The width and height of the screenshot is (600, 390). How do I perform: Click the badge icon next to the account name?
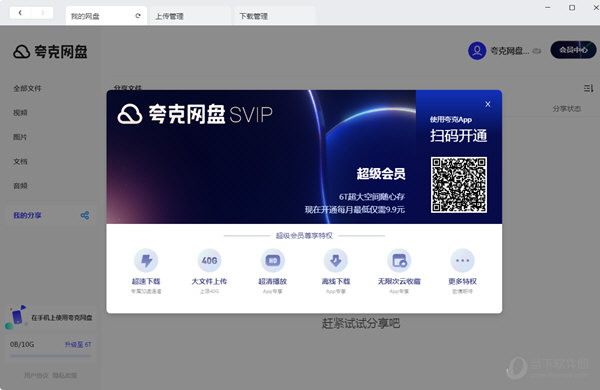(x=537, y=51)
